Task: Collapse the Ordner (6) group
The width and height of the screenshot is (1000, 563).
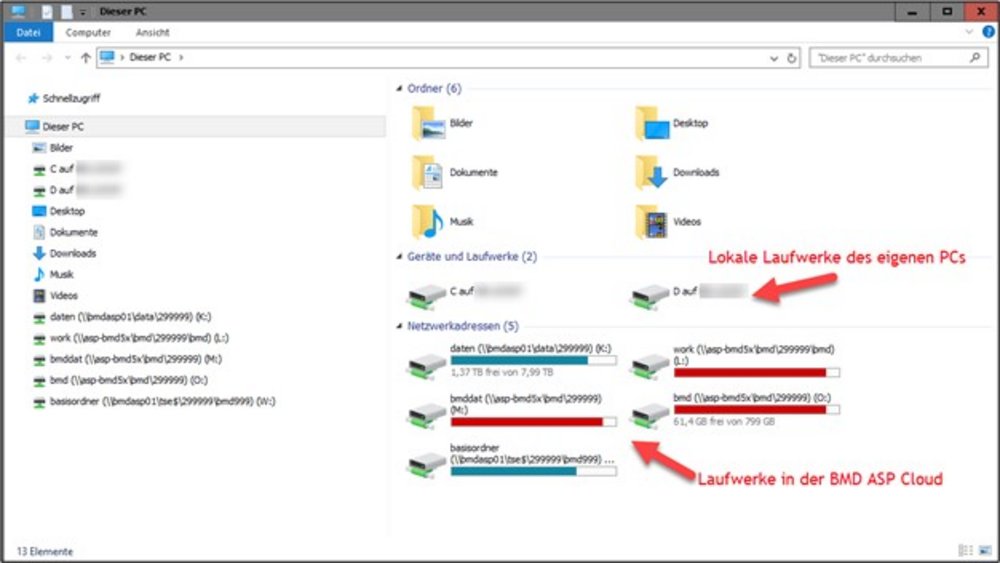Action: (400, 89)
